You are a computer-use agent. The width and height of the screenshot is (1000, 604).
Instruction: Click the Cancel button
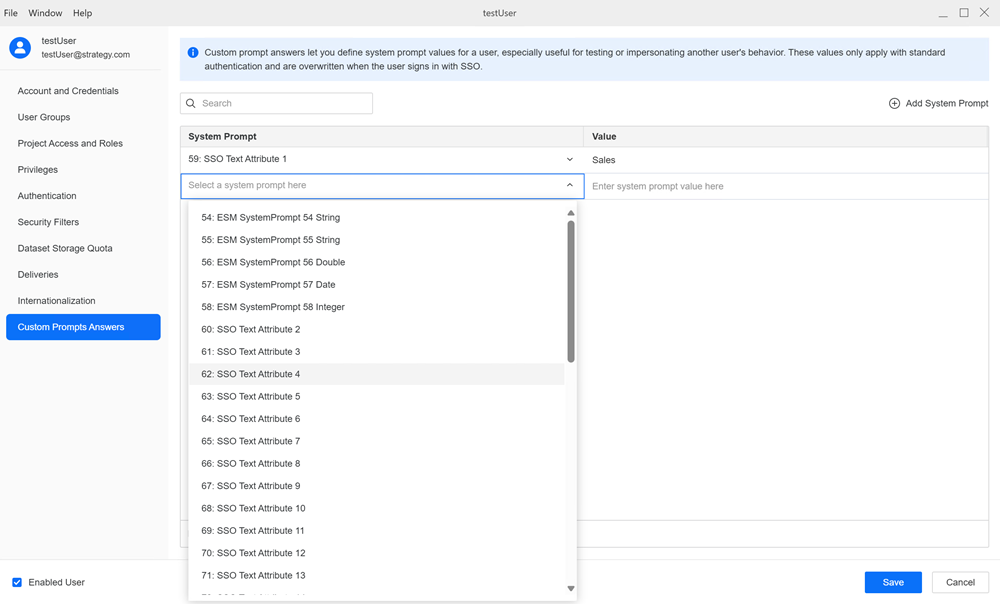coord(960,582)
